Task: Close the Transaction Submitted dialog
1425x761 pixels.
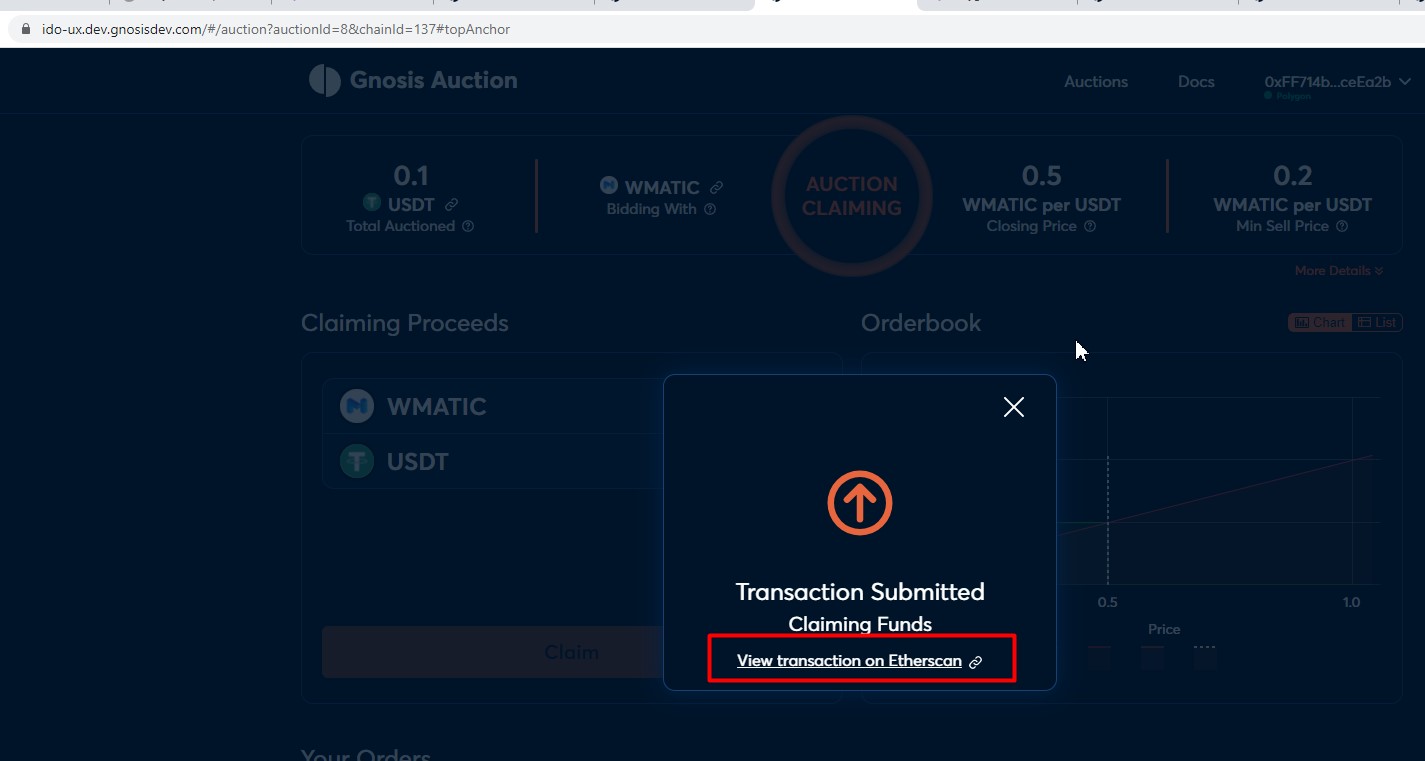Action: (1014, 407)
